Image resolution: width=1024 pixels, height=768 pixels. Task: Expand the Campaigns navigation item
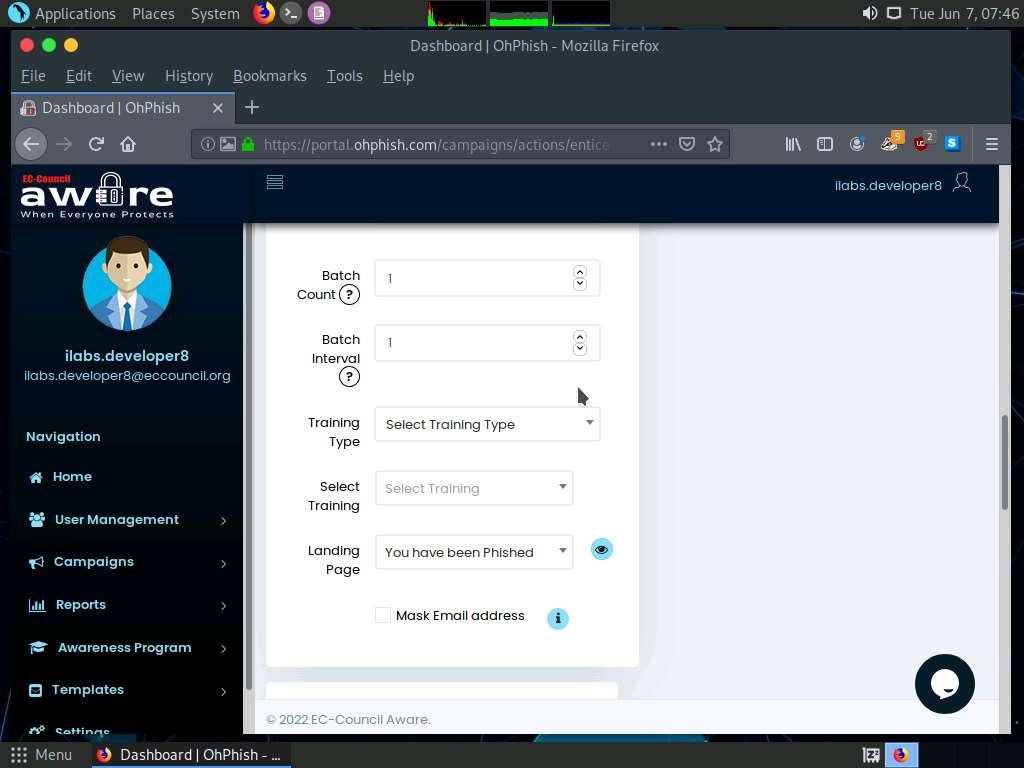click(127, 562)
